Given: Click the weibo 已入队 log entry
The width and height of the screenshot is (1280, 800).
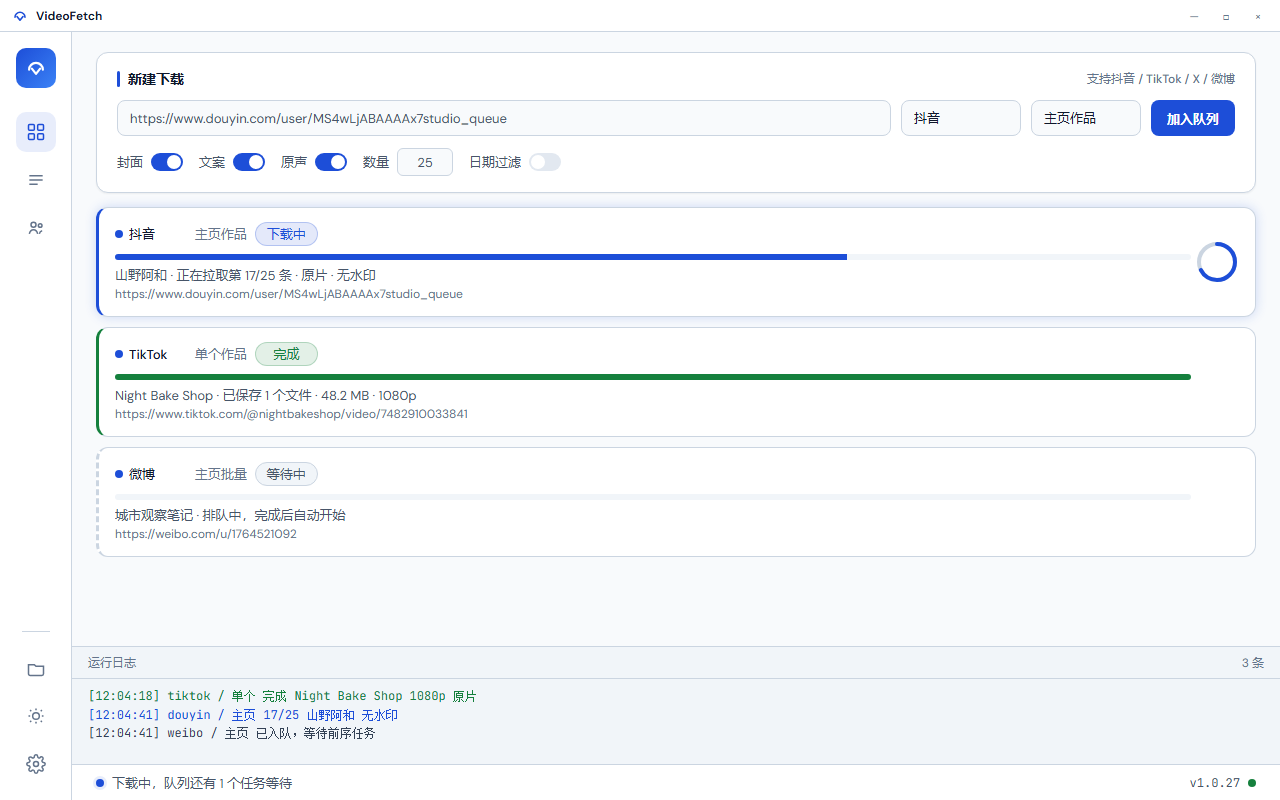Looking at the screenshot, I should pyautogui.click(x=232, y=733).
